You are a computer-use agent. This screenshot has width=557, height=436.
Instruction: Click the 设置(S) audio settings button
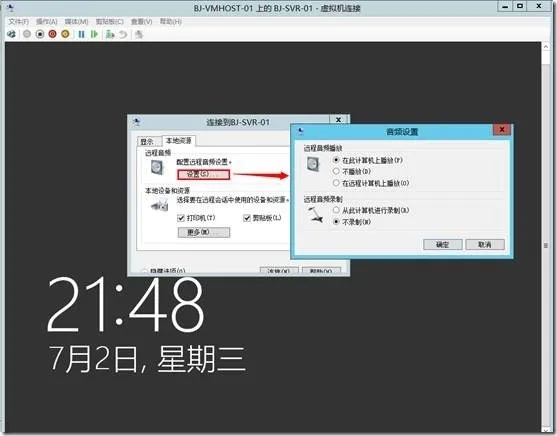[203, 174]
